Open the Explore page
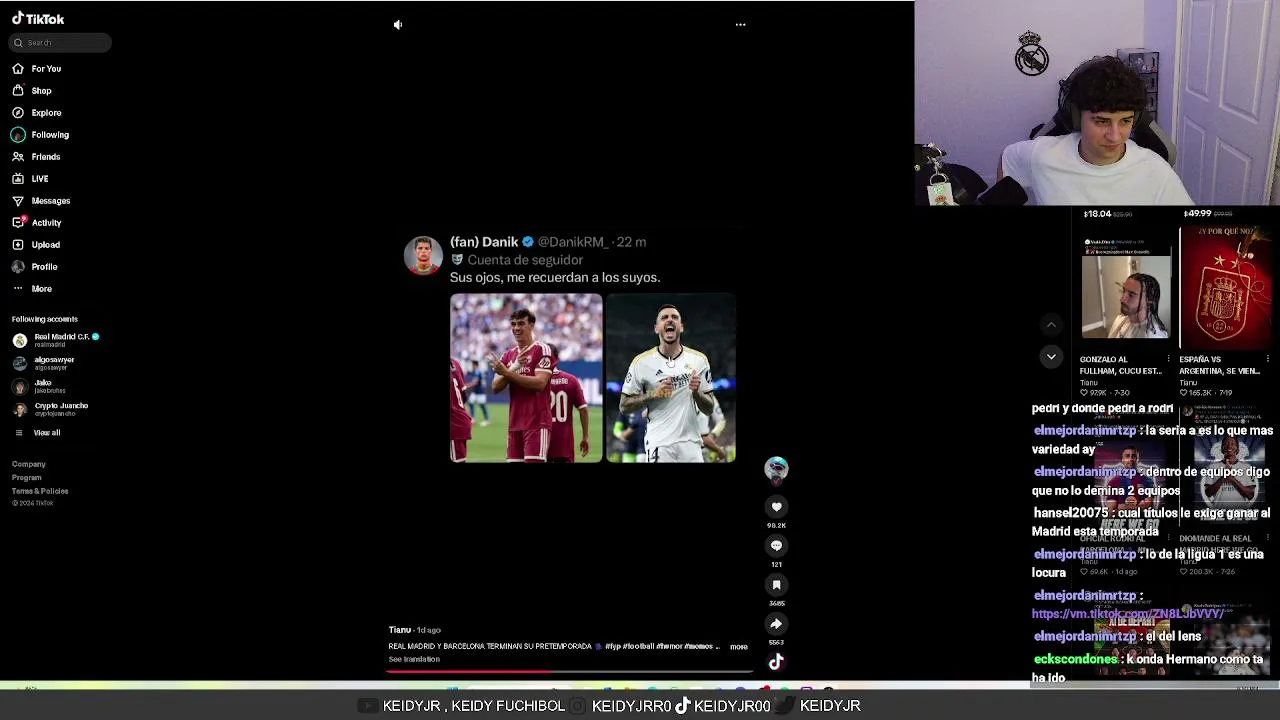This screenshot has height=720, width=1280. [x=46, y=113]
